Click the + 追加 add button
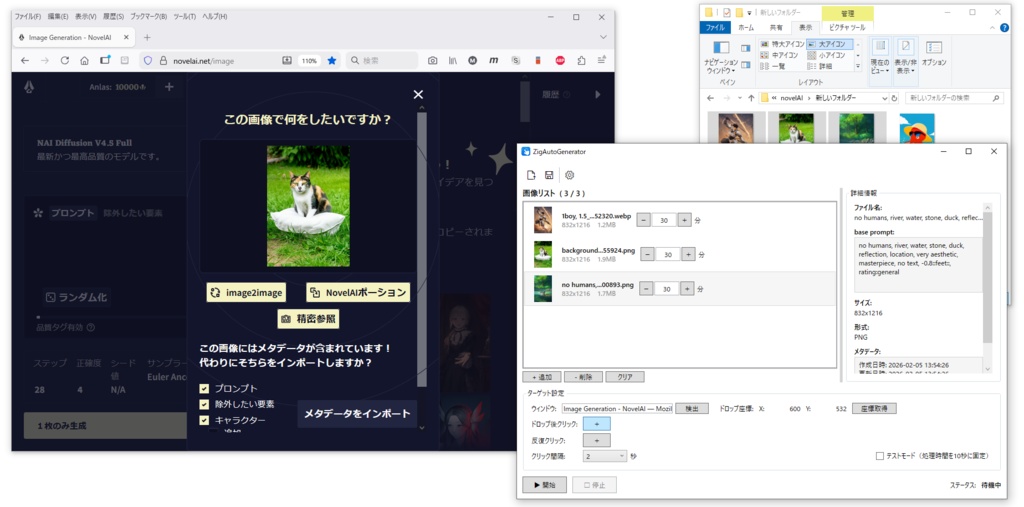Viewport: 1024px width, 507px height. (542, 377)
